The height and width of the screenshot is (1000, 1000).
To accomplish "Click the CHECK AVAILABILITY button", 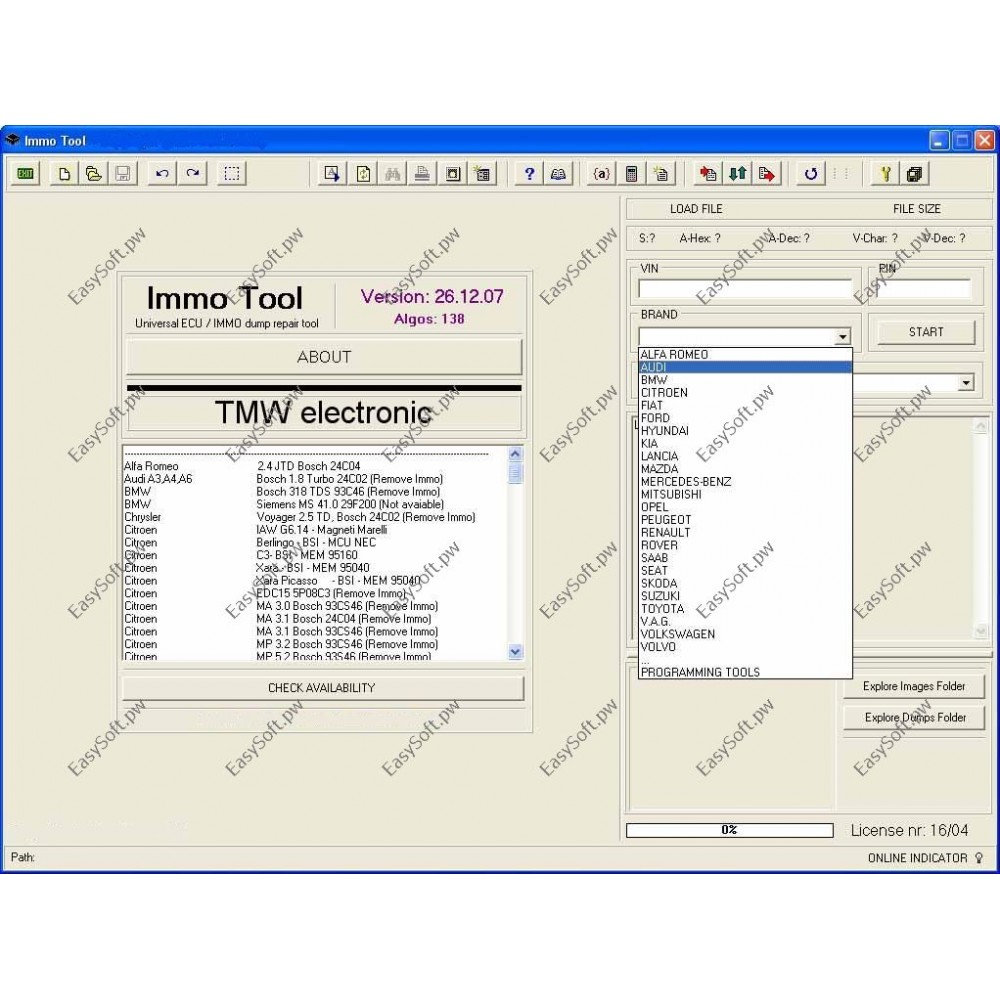I will (x=322, y=688).
